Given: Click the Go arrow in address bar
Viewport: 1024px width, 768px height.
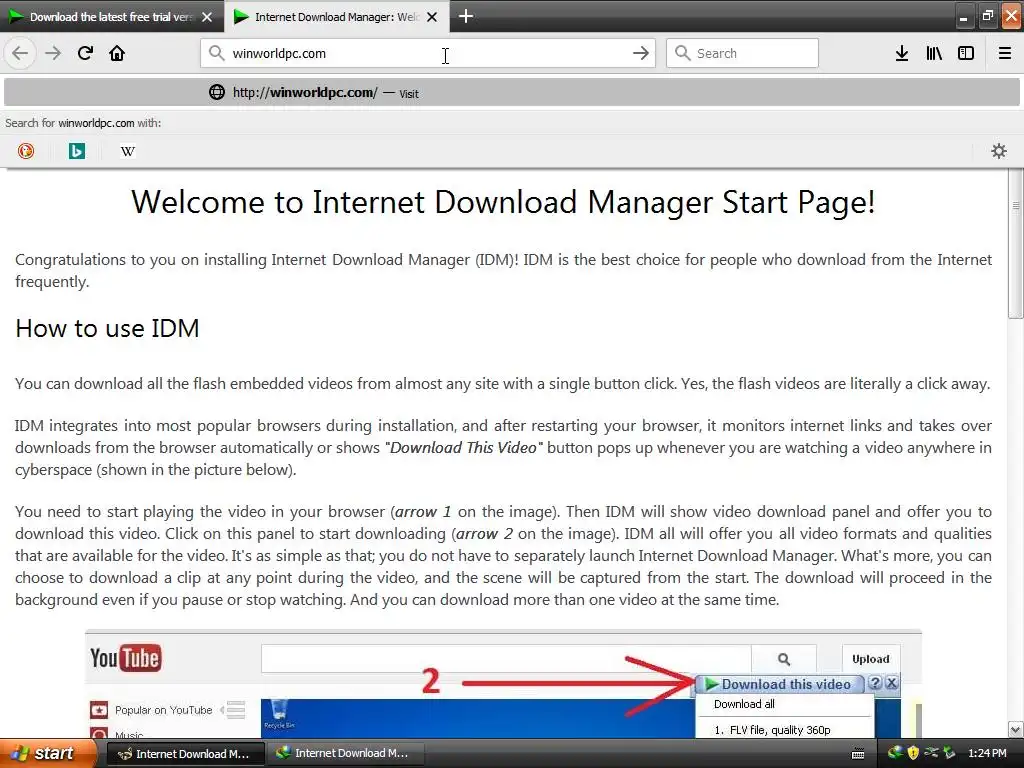Looking at the screenshot, I should (641, 53).
